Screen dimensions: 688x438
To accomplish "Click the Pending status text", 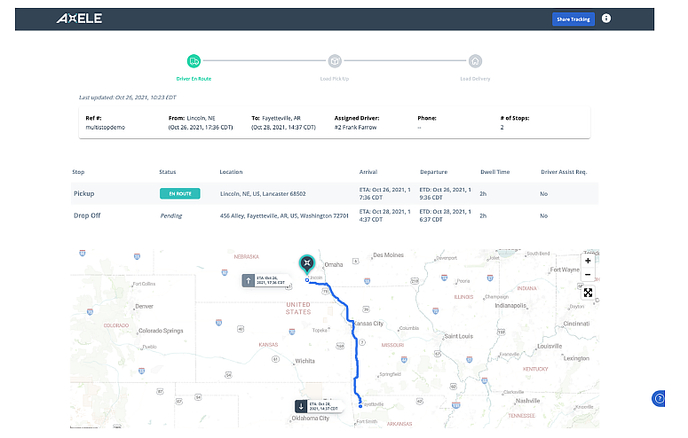I will 171,216.
